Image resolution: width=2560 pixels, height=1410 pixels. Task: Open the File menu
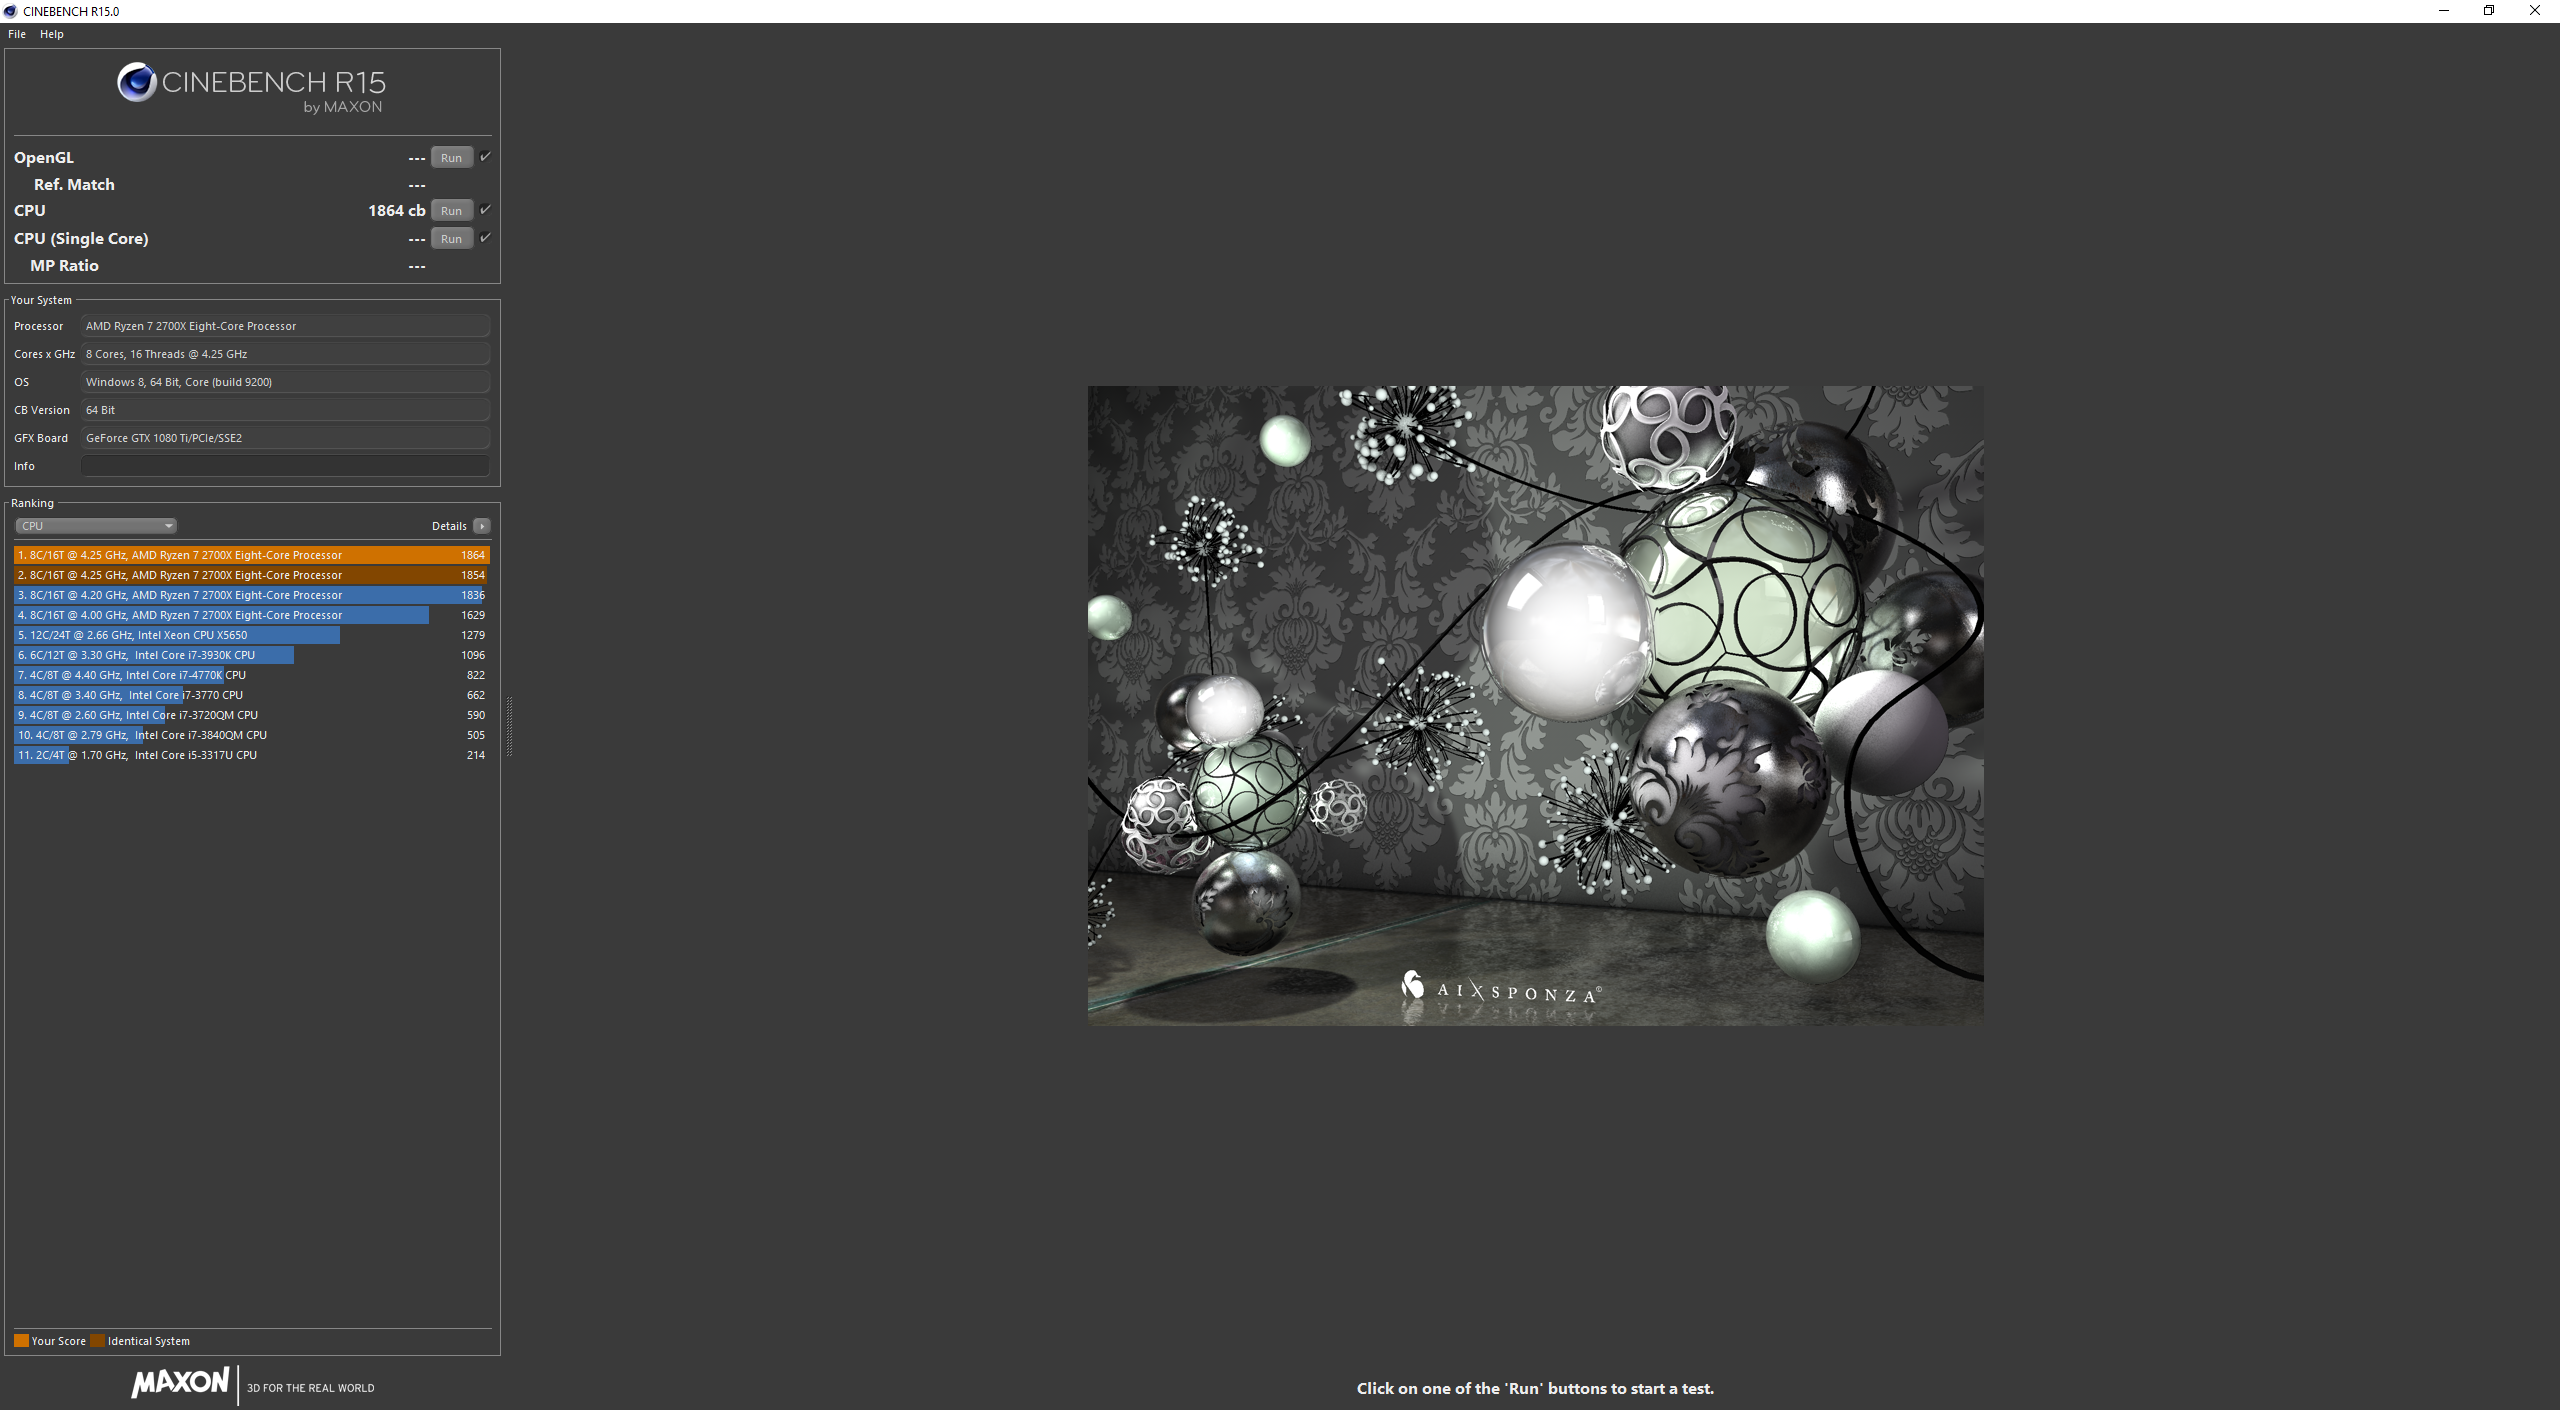(x=16, y=33)
